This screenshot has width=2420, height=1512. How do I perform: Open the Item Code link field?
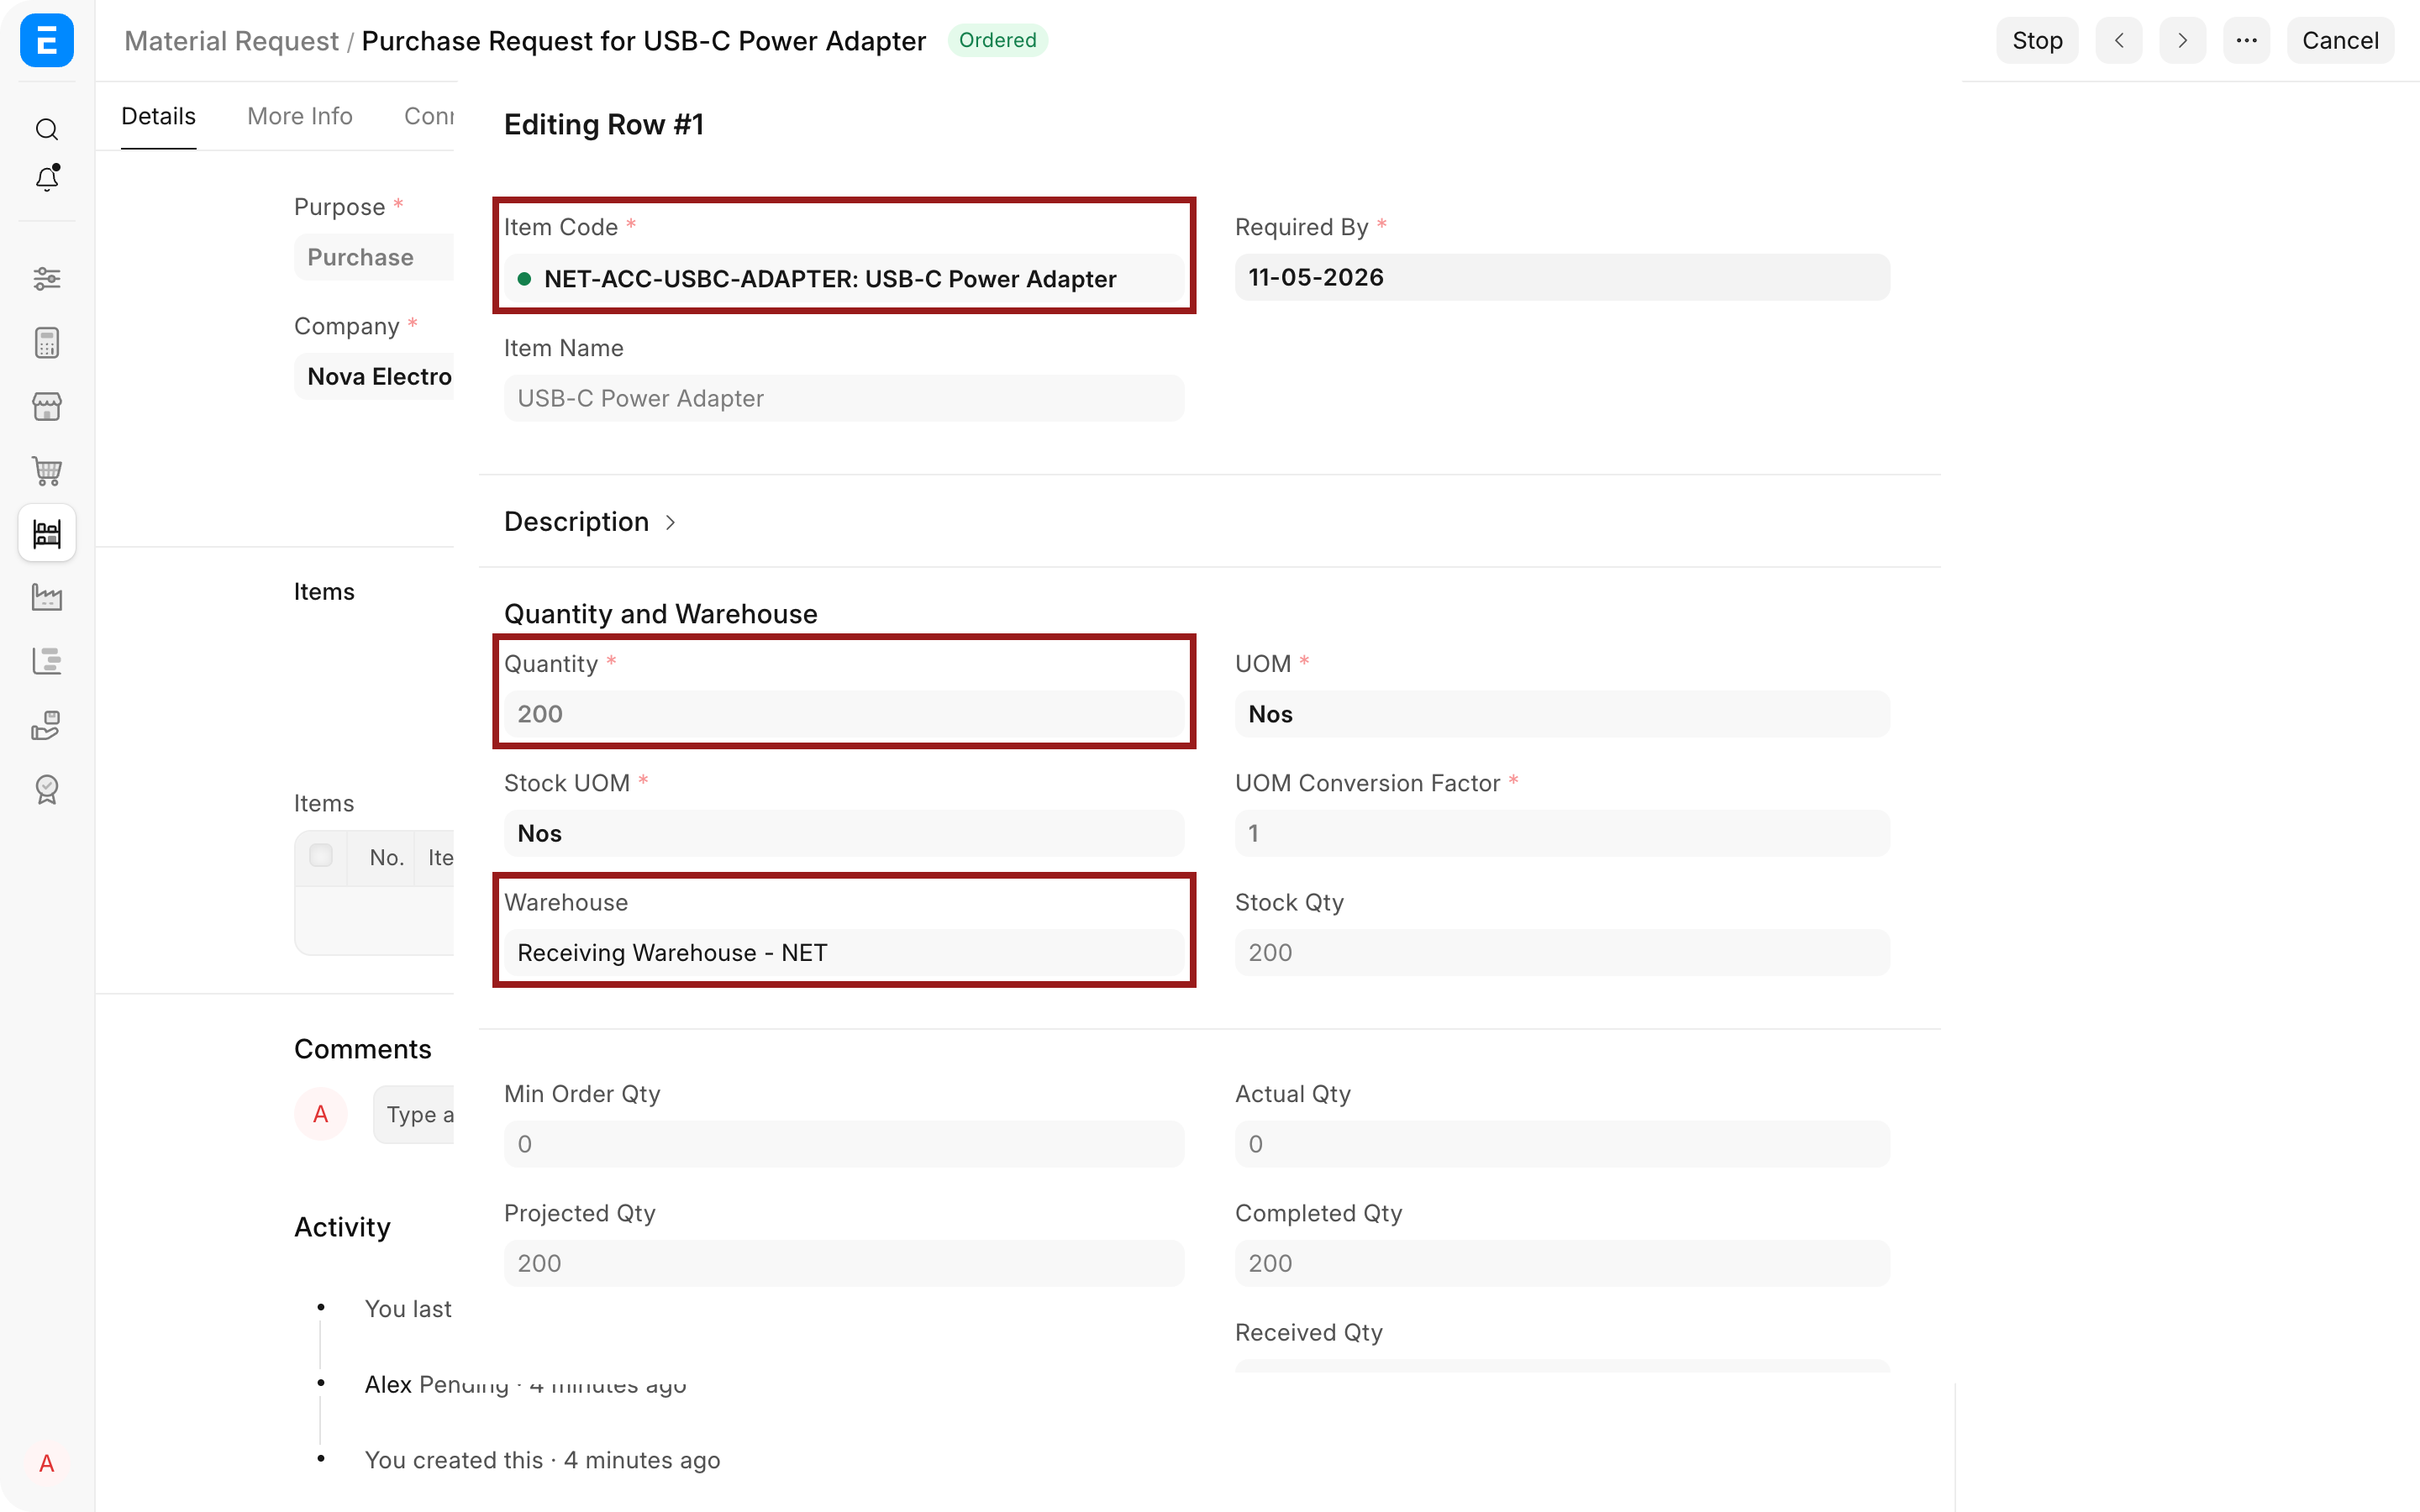pyautogui.click(x=844, y=278)
